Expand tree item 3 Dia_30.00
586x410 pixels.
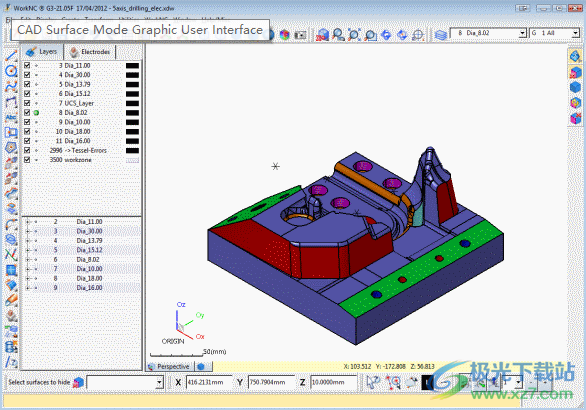point(28,231)
